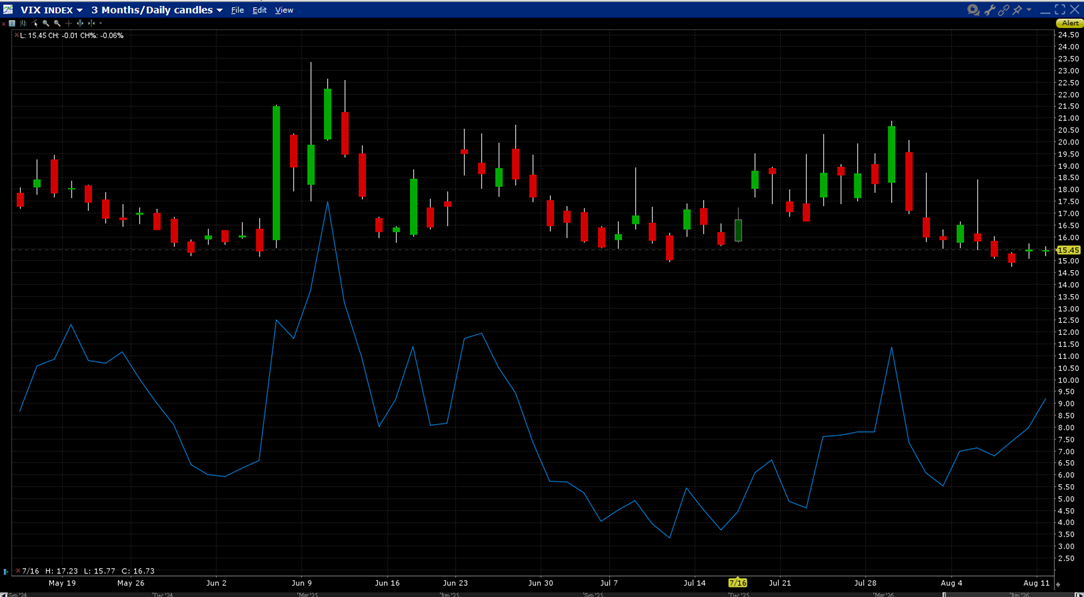Click the timeline scrollbar handle near Mar '26
The image size is (1084, 597).
click(x=944, y=594)
